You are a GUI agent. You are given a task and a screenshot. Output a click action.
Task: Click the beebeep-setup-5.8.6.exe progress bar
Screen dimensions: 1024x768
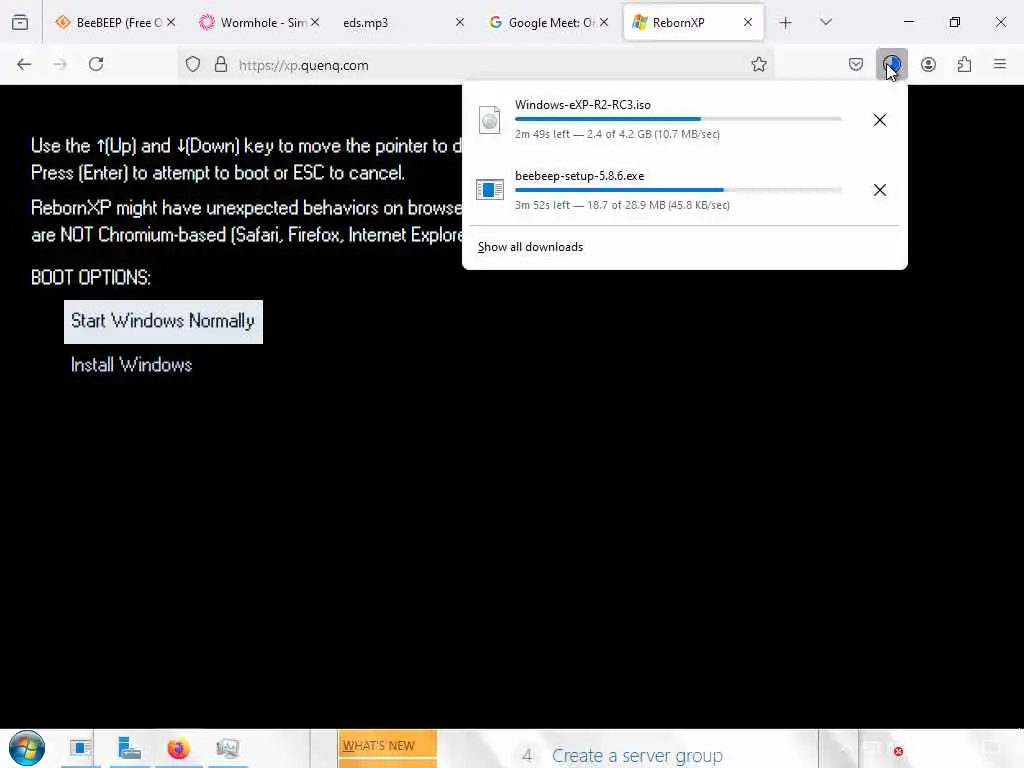(678, 190)
